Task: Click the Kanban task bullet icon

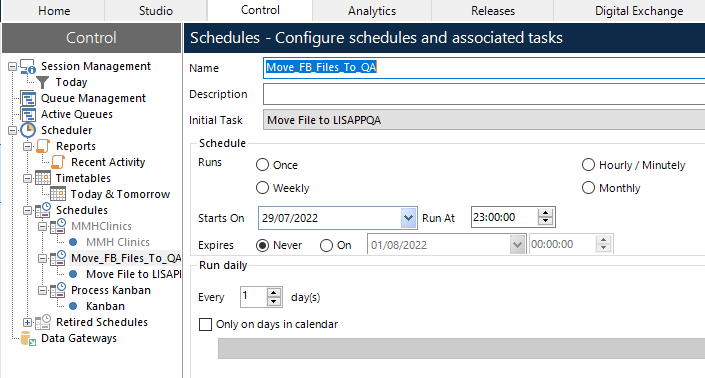Action: pos(73,306)
